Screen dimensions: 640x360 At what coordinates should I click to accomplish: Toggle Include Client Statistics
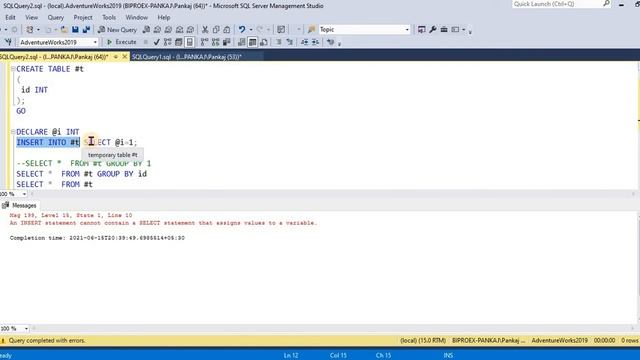point(227,42)
